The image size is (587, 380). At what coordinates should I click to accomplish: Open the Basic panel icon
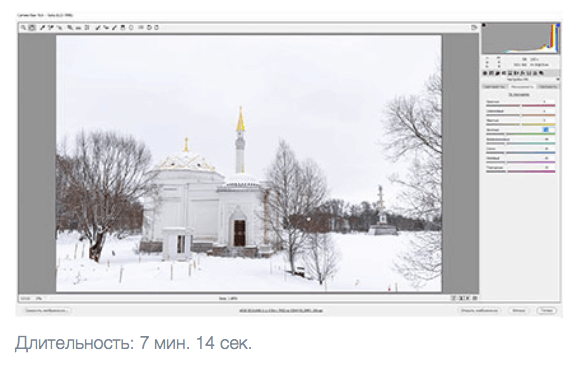pyautogui.click(x=485, y=73)
